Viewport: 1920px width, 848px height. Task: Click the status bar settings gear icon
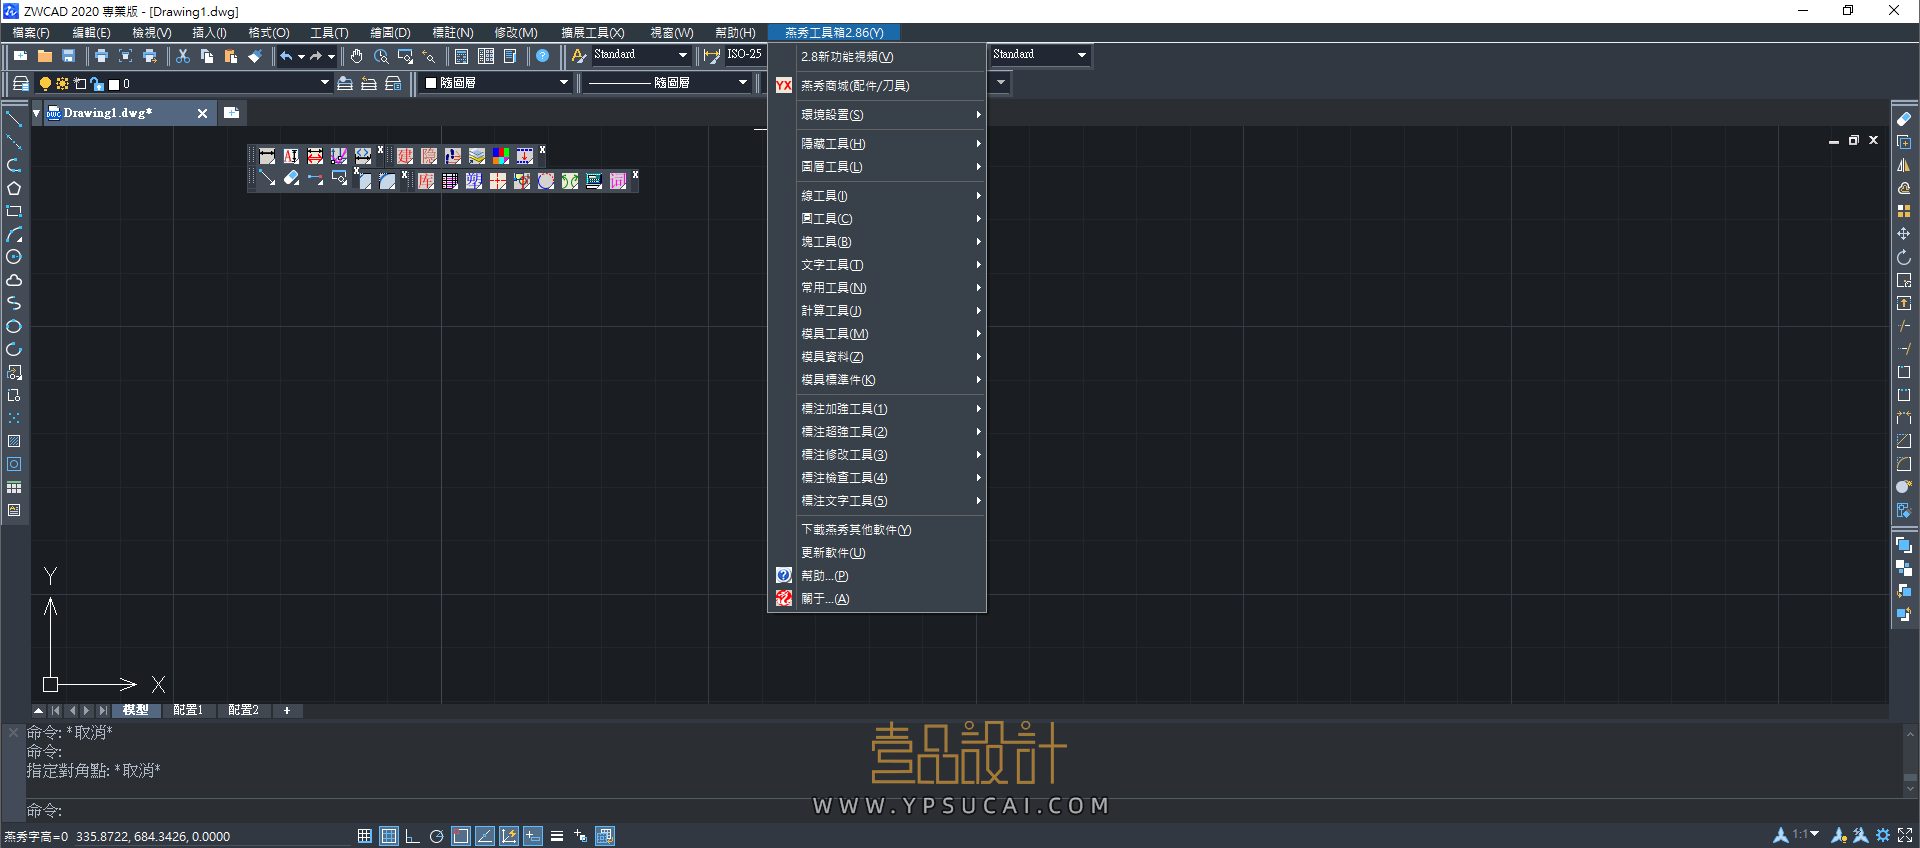click(1883, 835)
